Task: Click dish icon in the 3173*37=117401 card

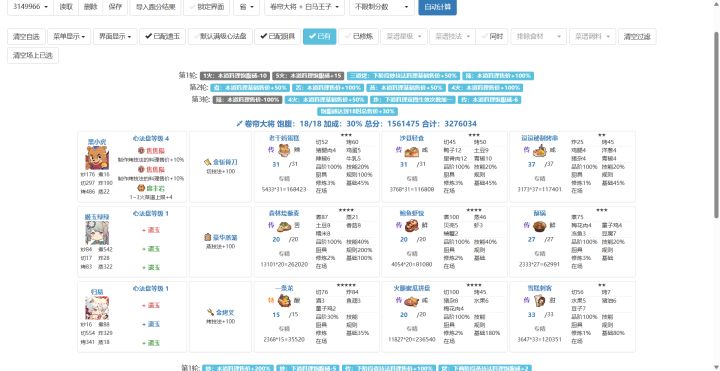Action: click(539, 150)
